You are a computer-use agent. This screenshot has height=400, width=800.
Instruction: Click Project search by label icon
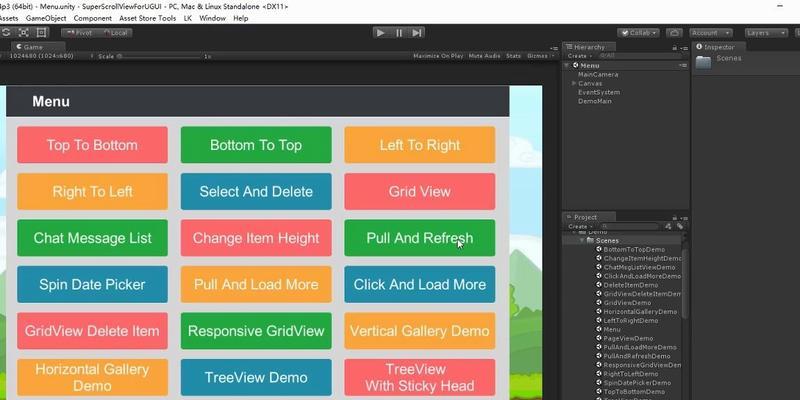[680, 227]
